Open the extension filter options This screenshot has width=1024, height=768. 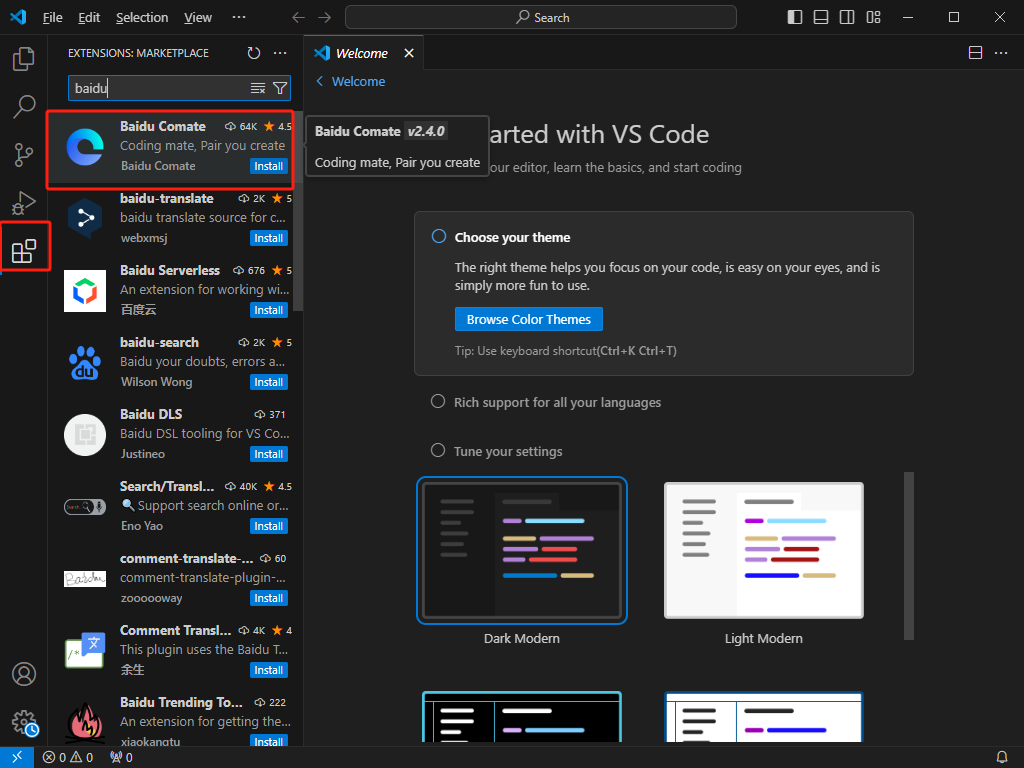coord(280,88)
